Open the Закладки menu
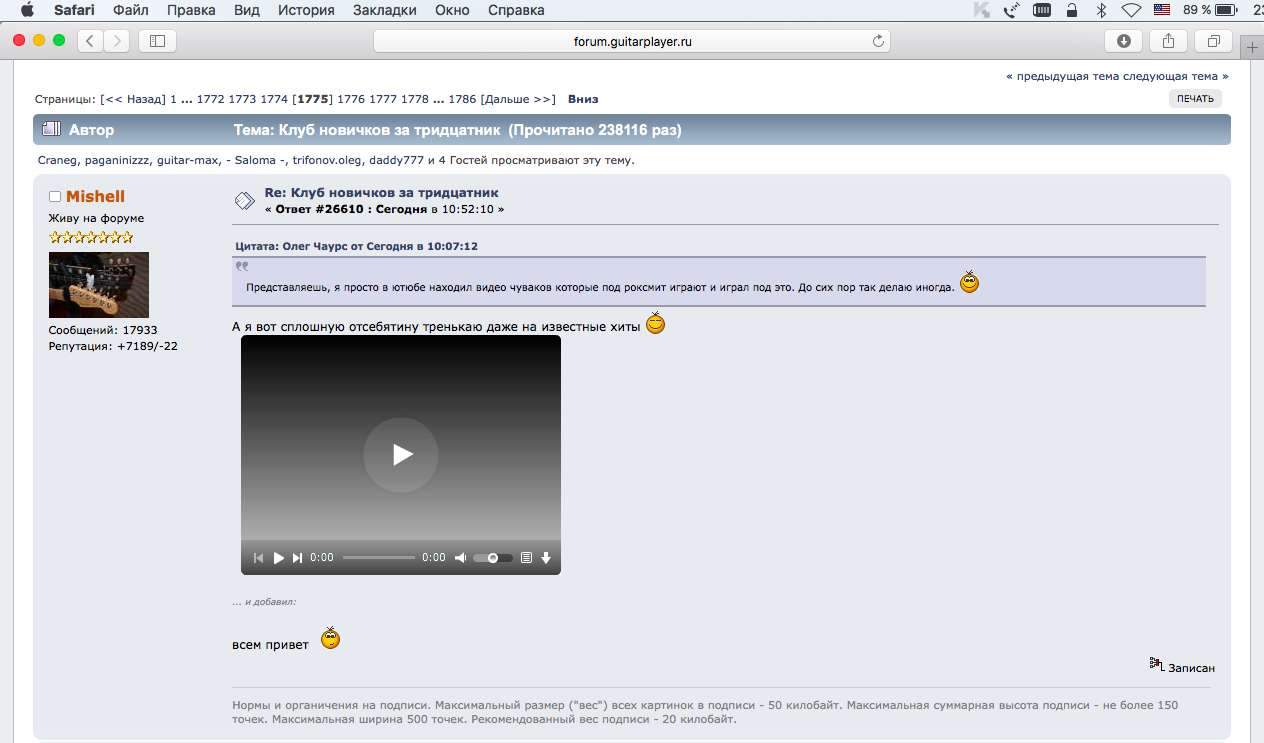 (385, 10)
